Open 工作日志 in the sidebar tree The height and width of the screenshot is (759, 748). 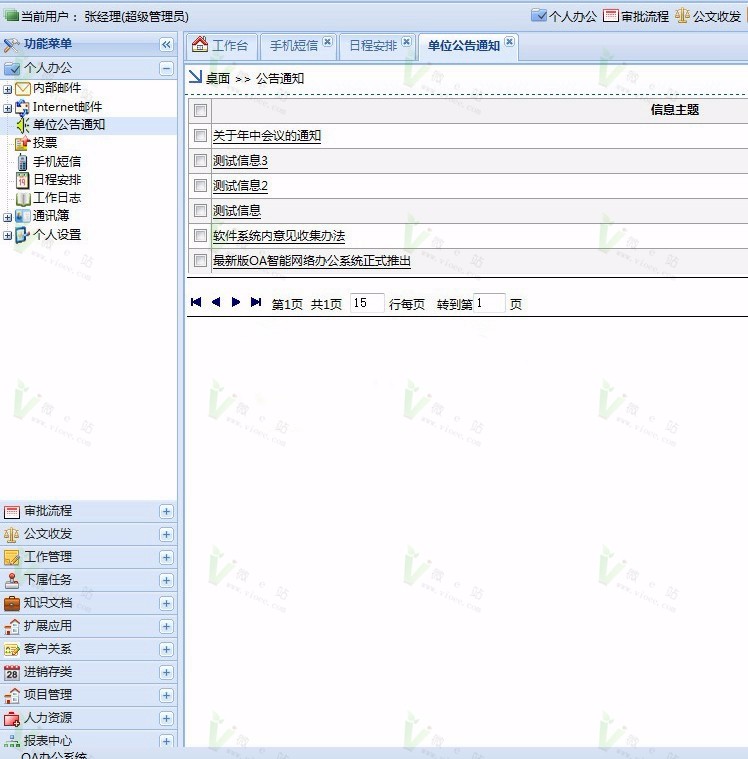57,198
